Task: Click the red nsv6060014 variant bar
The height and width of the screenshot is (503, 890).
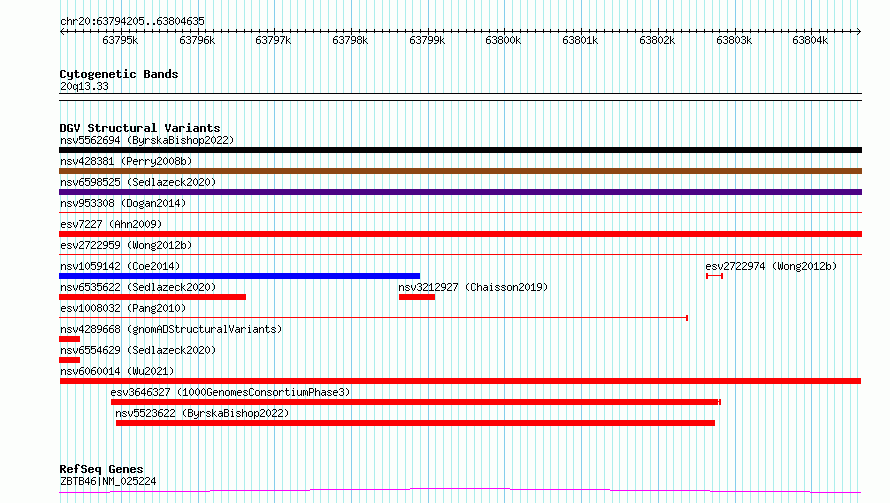Action: [x=460, y=381]
